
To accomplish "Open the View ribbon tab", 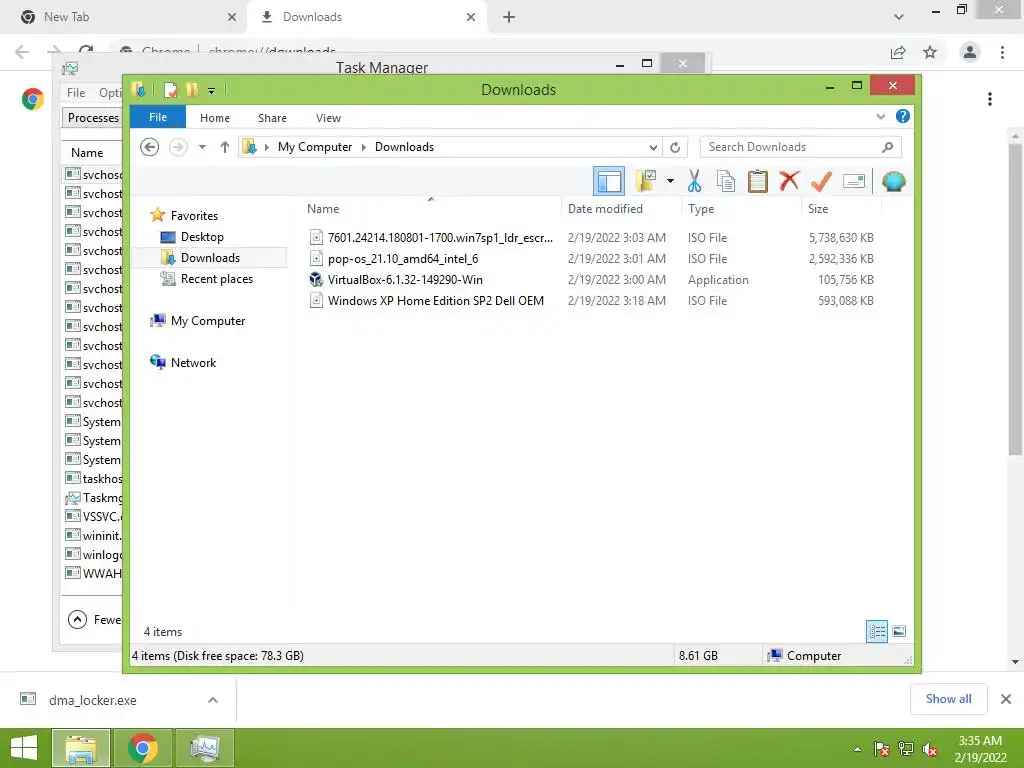I will coord(328,118).
